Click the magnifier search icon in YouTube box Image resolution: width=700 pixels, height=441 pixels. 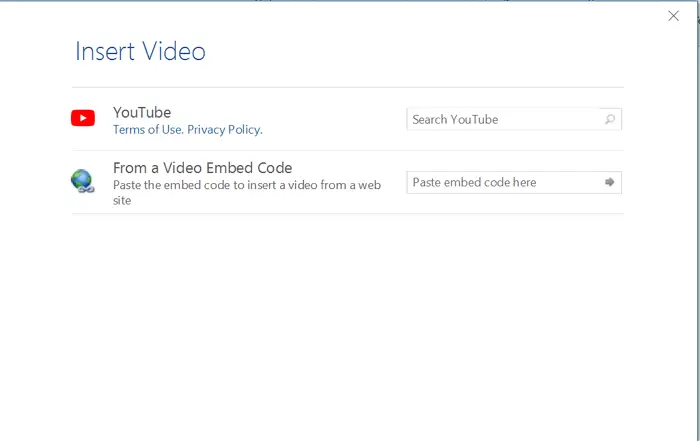[x=610, y=119]
